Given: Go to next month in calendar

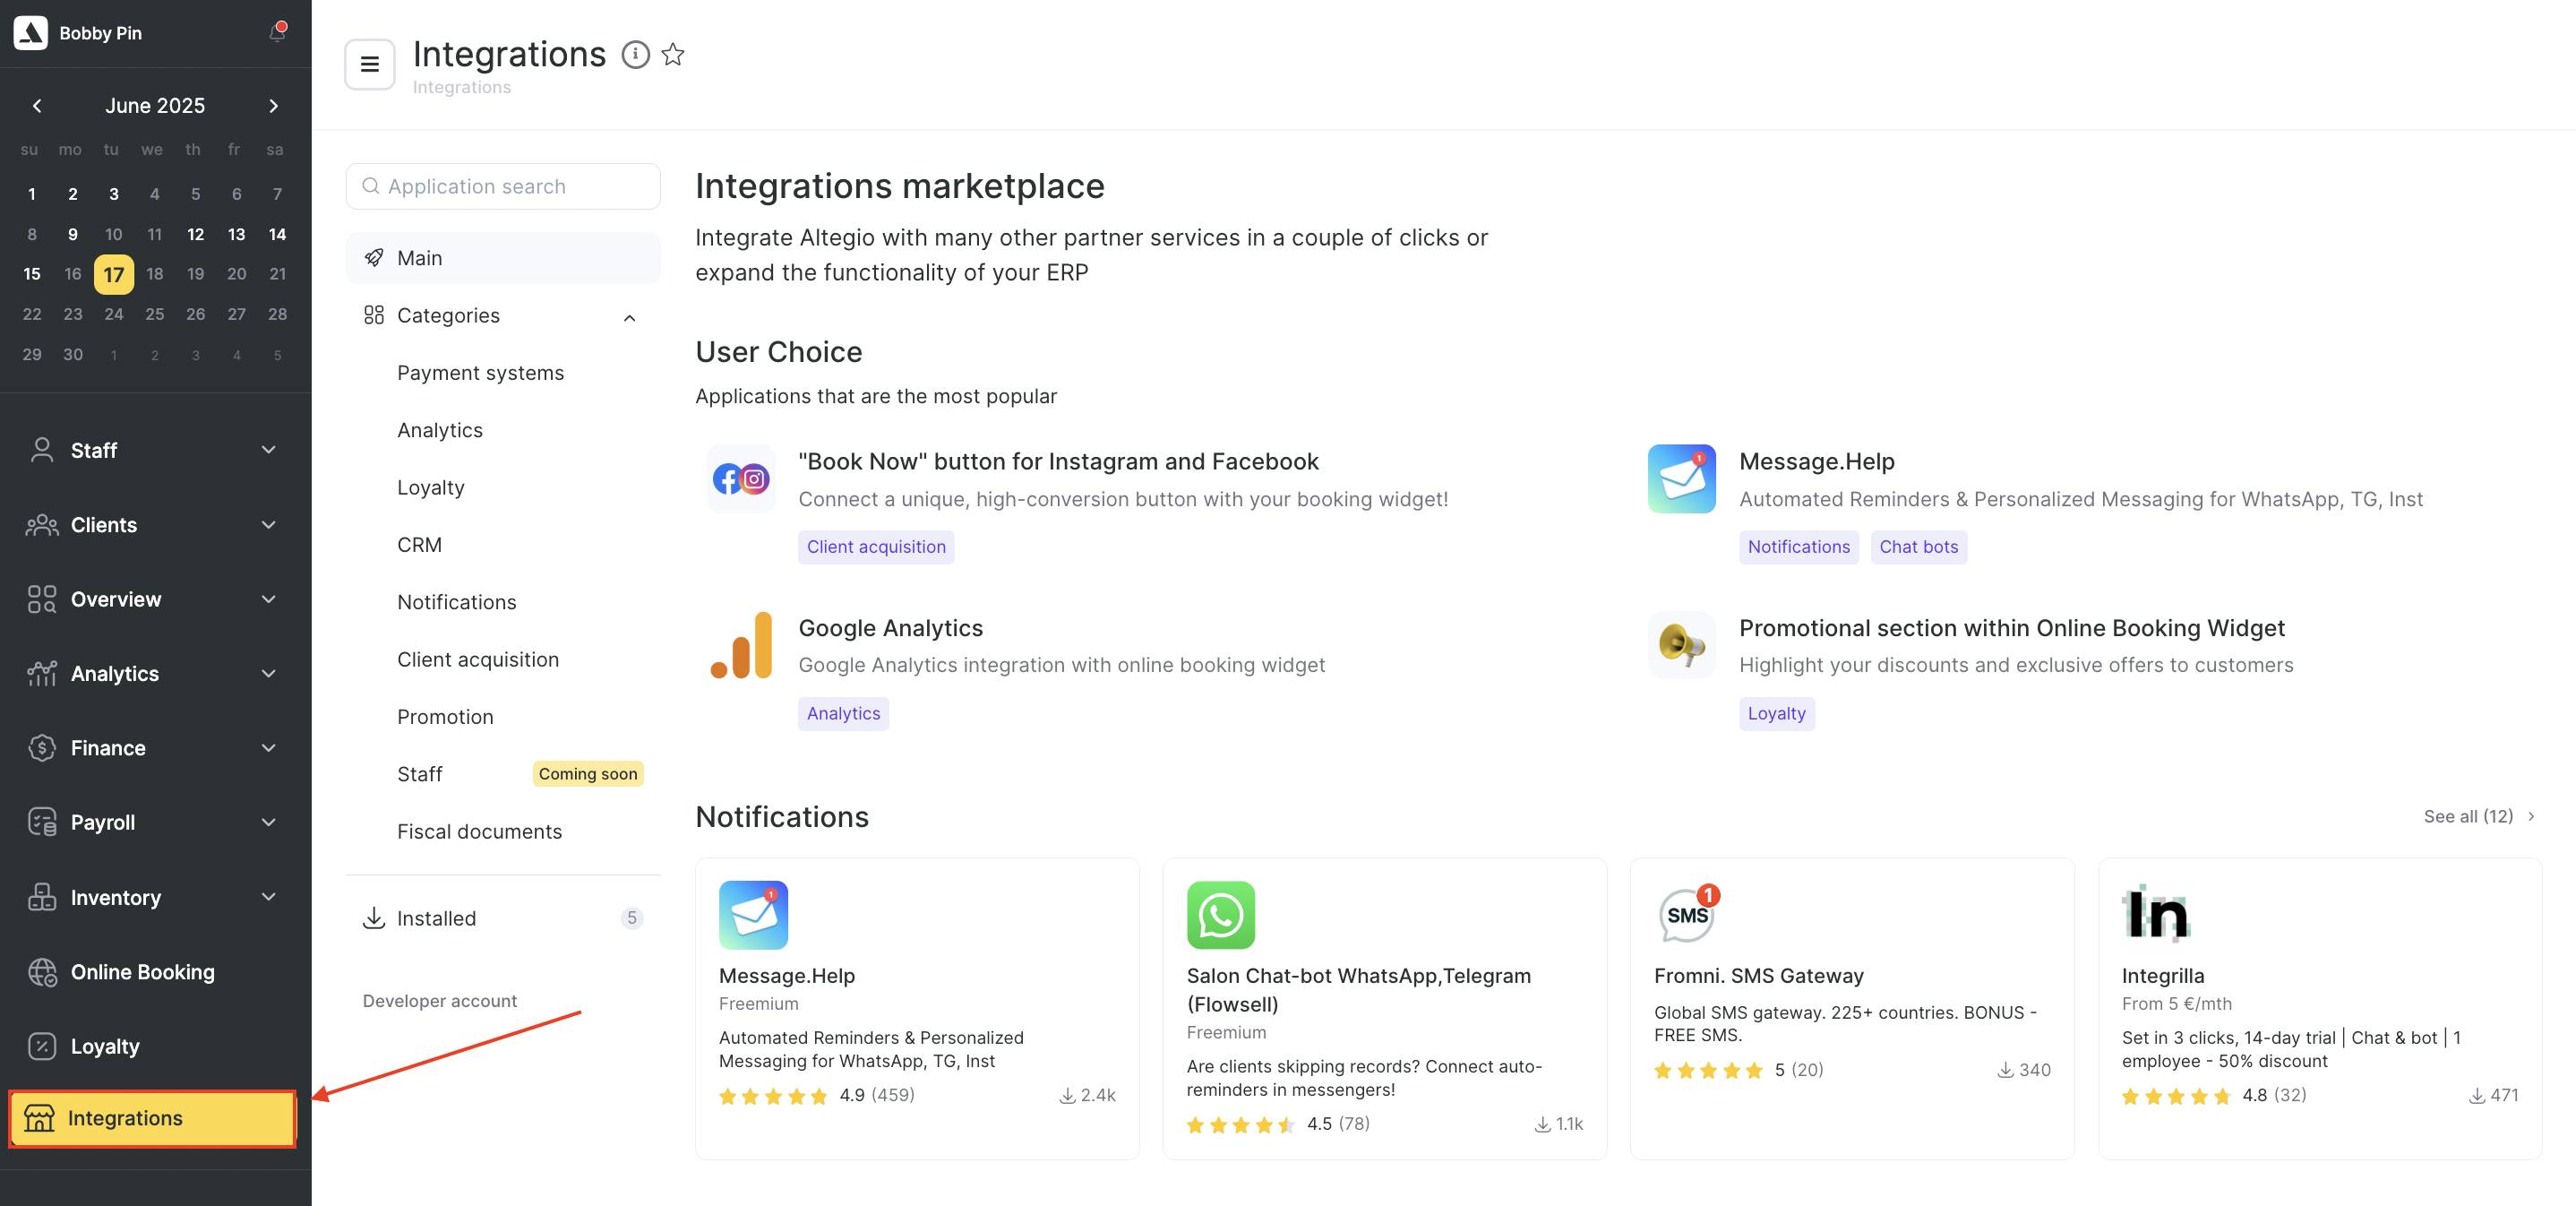Looking at the screenshot, I should click(273, 105).
